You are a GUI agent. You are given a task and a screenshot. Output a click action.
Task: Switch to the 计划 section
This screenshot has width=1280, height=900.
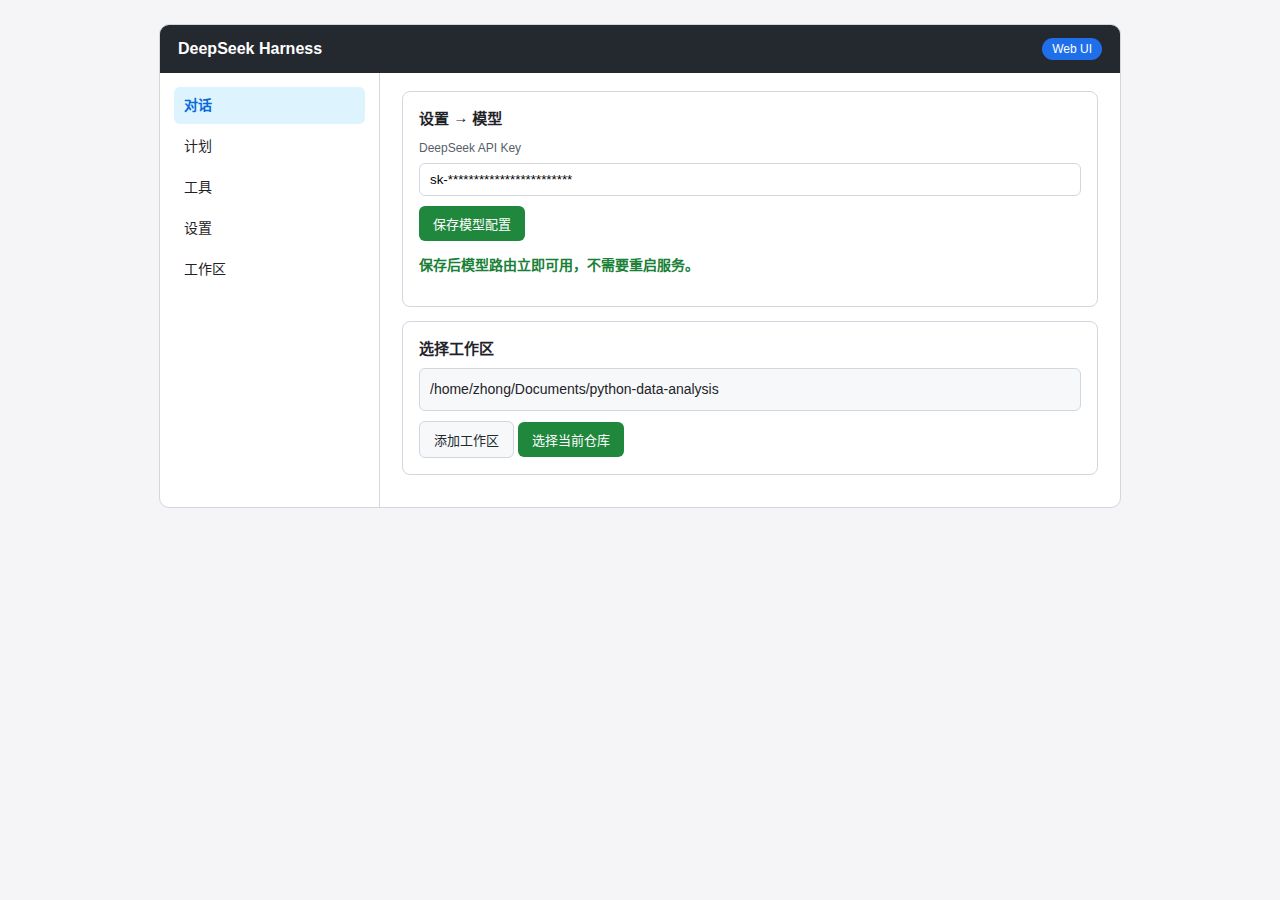[269, 146]
